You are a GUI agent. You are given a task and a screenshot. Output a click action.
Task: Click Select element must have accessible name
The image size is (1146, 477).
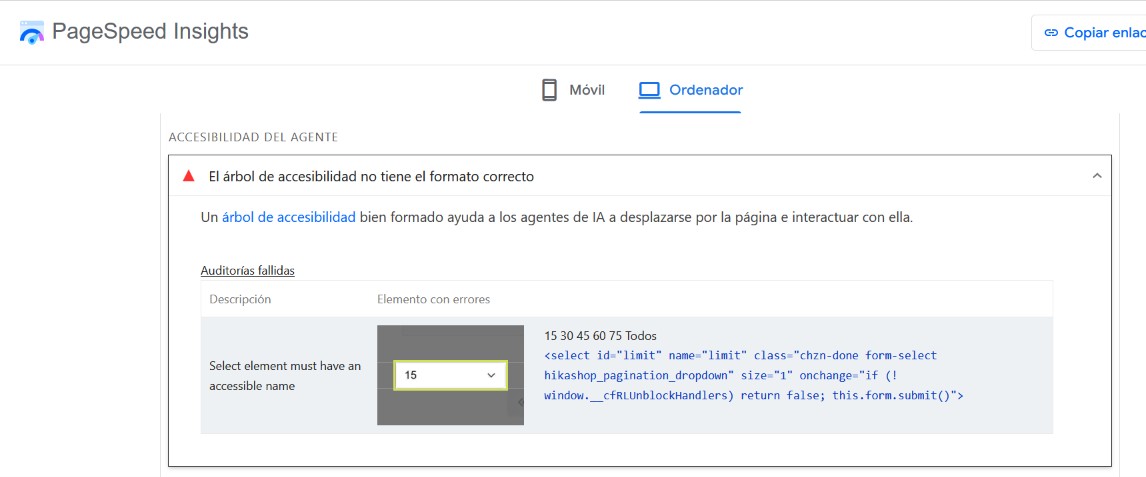(x=285, y=376)
